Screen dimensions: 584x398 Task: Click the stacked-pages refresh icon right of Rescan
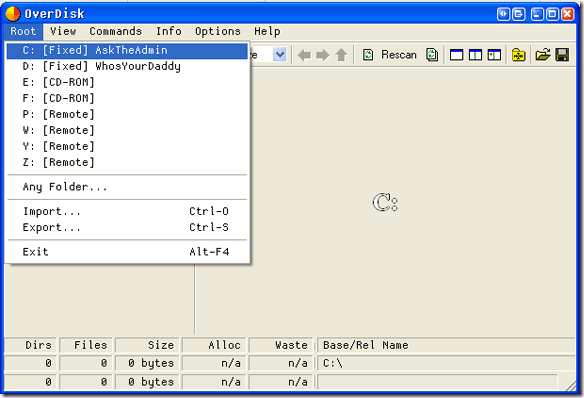click(432, 55)
